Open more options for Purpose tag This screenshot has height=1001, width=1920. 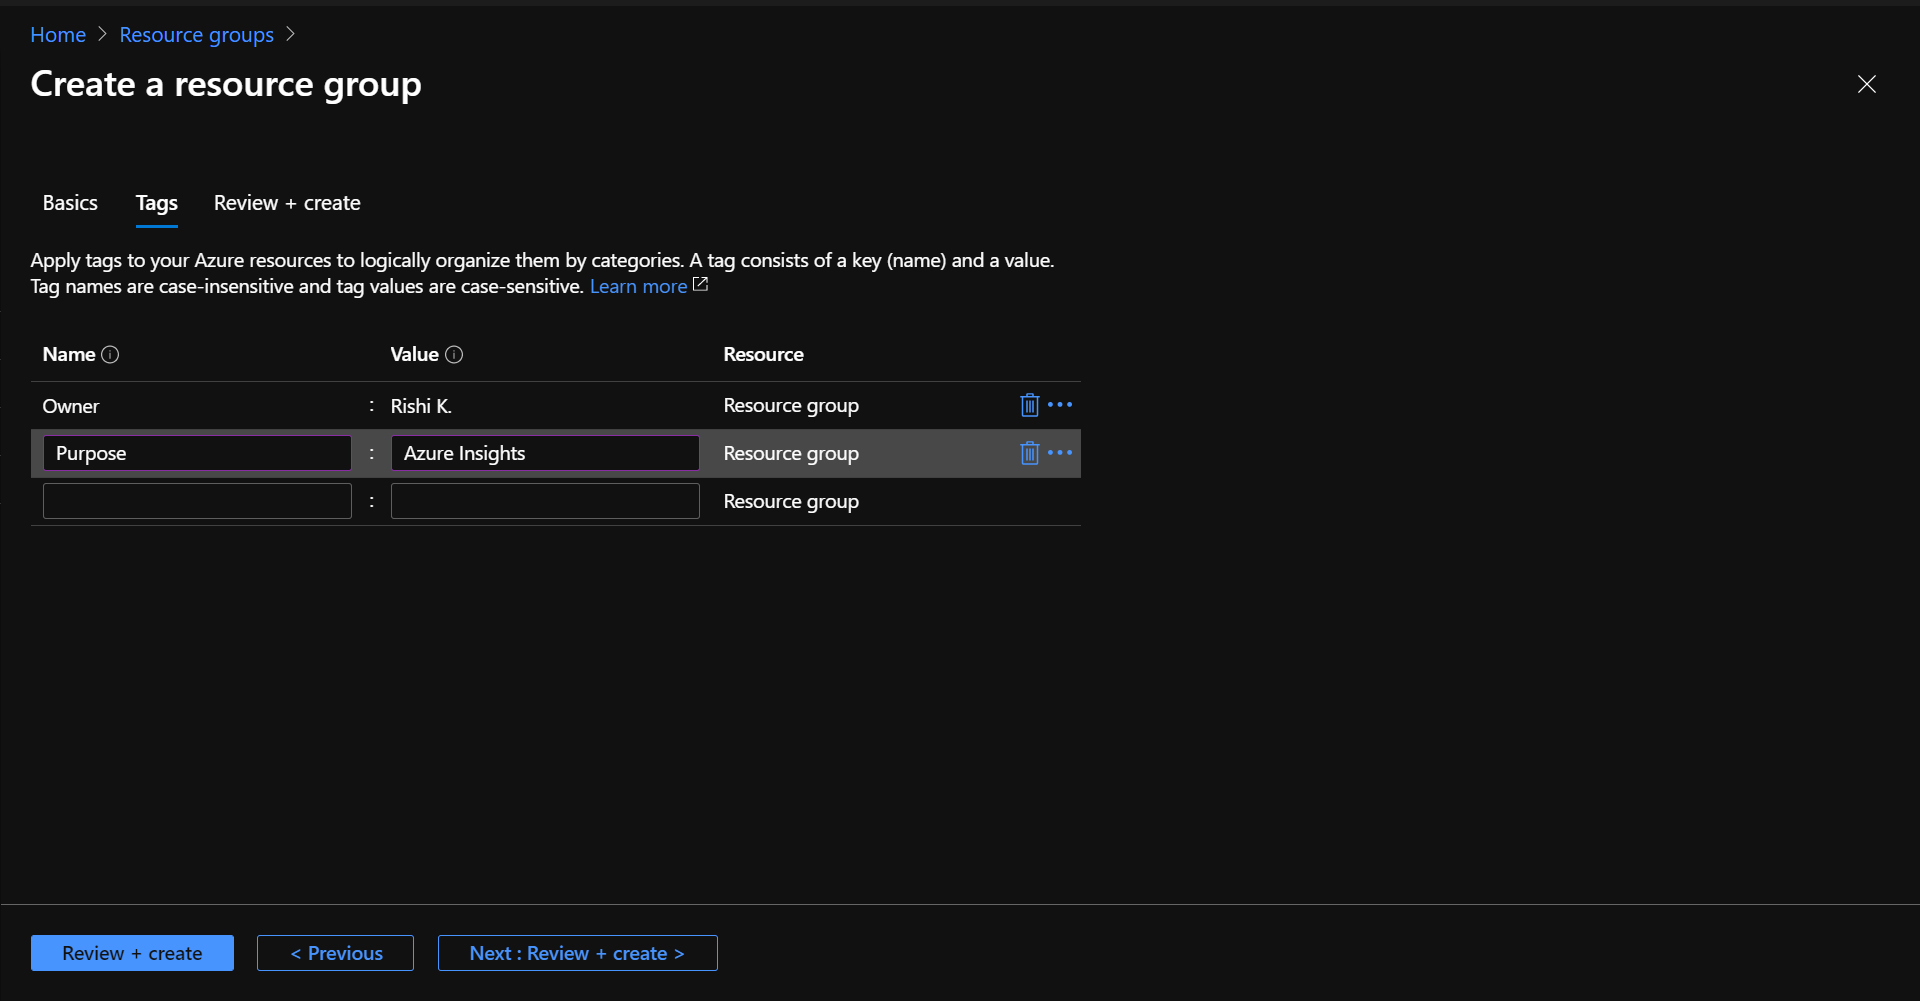tap(1060, 453)
